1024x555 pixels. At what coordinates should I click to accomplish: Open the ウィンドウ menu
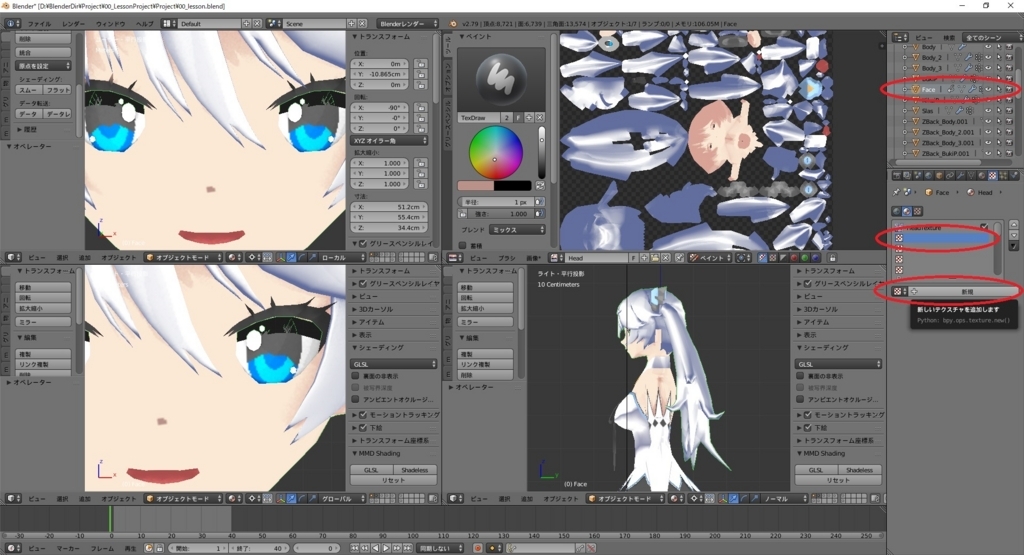pos(110,24)
